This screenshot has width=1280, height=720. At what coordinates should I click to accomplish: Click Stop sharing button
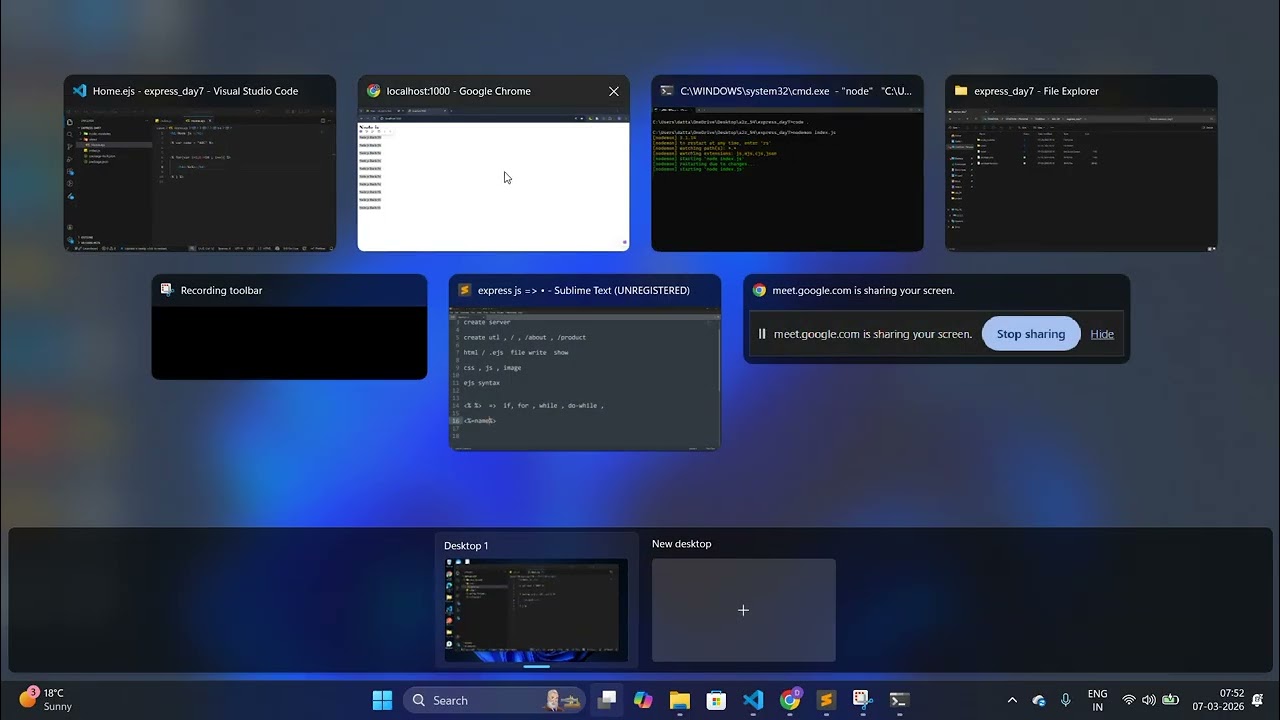(1031, 334)
